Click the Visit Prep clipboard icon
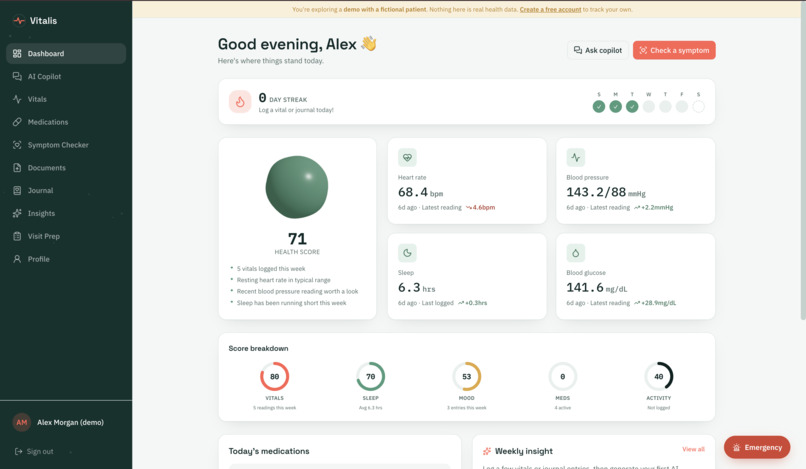This screenshot has height=469, width=806. point(17,236)
